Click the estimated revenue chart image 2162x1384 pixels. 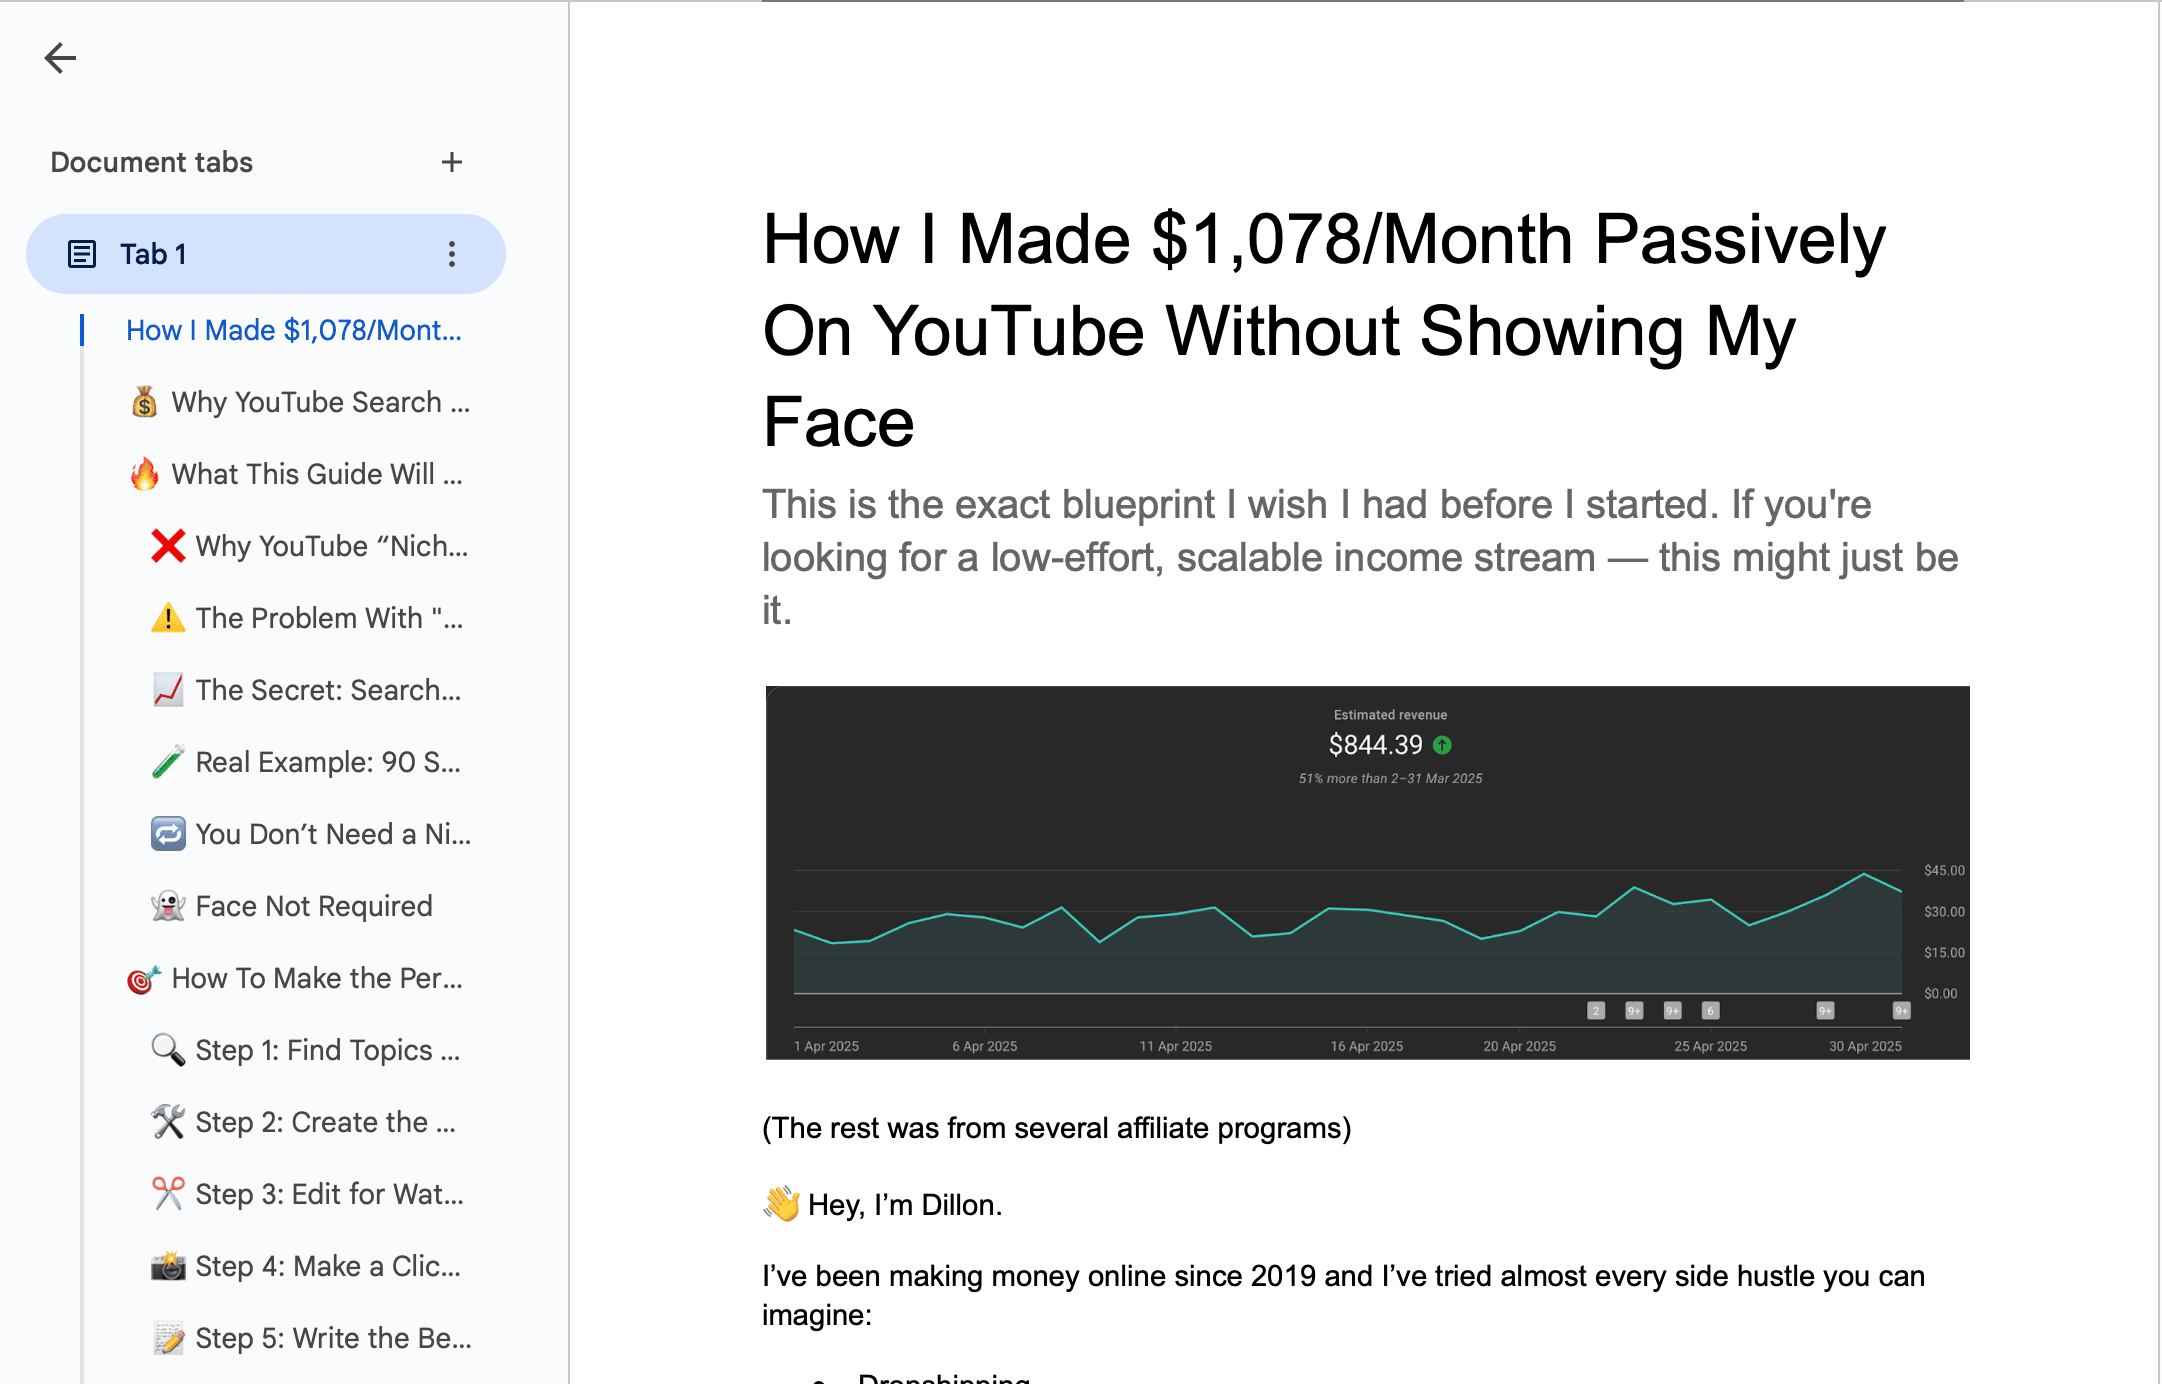[x=1367, y=872]
